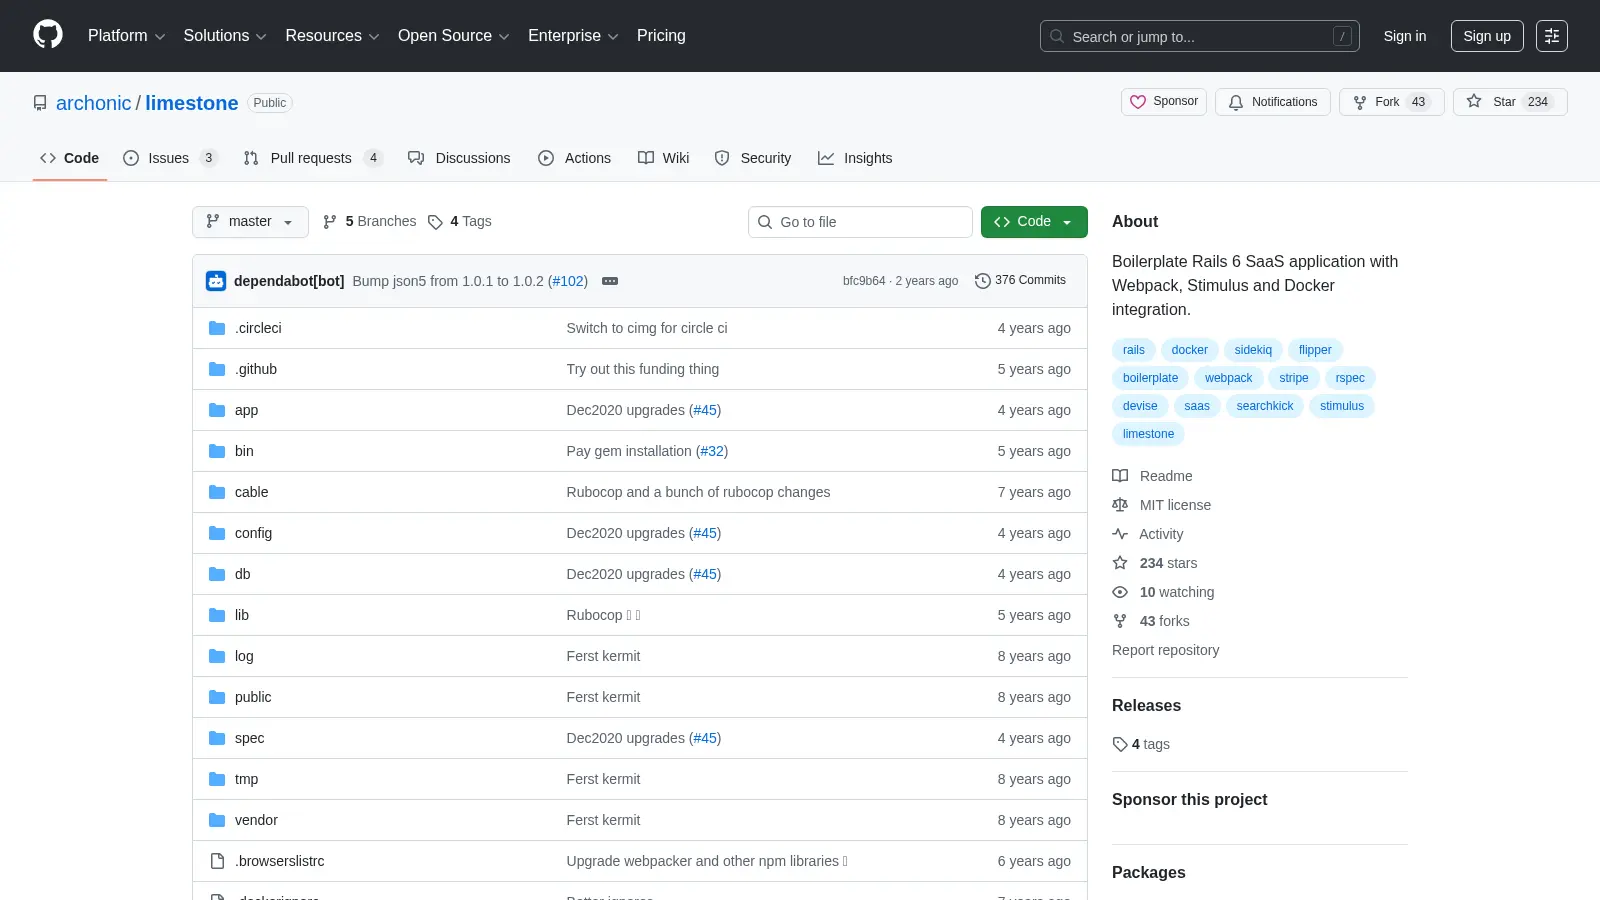
Task: Open the cable folder
Action: [251, 492]
